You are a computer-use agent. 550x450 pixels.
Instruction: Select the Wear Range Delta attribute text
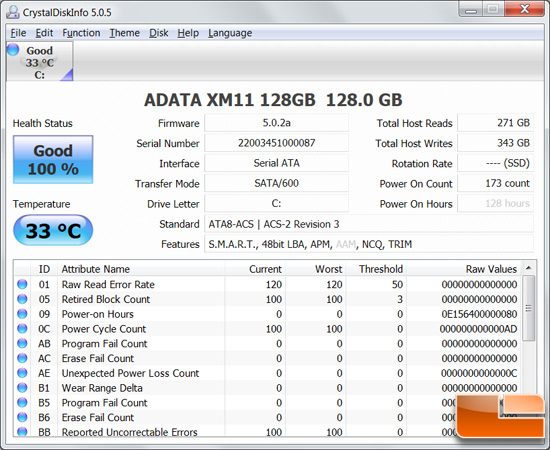click(102, 388)
